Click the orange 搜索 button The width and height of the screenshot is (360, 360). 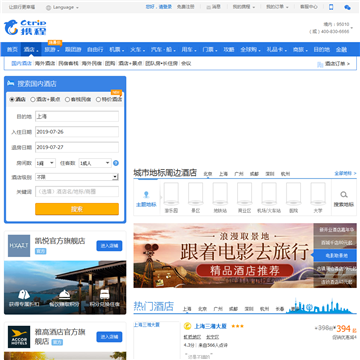click(77, 209)
